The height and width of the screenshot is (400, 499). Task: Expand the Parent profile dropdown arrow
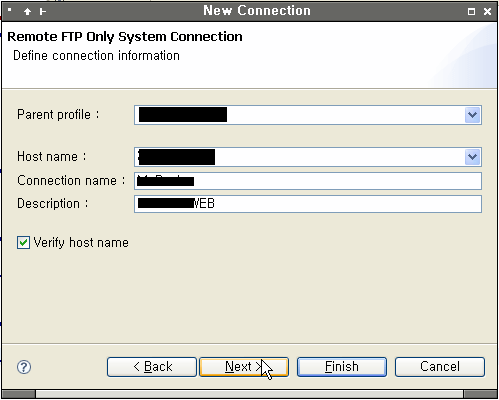pyautogui.click(x=472, y=115)
